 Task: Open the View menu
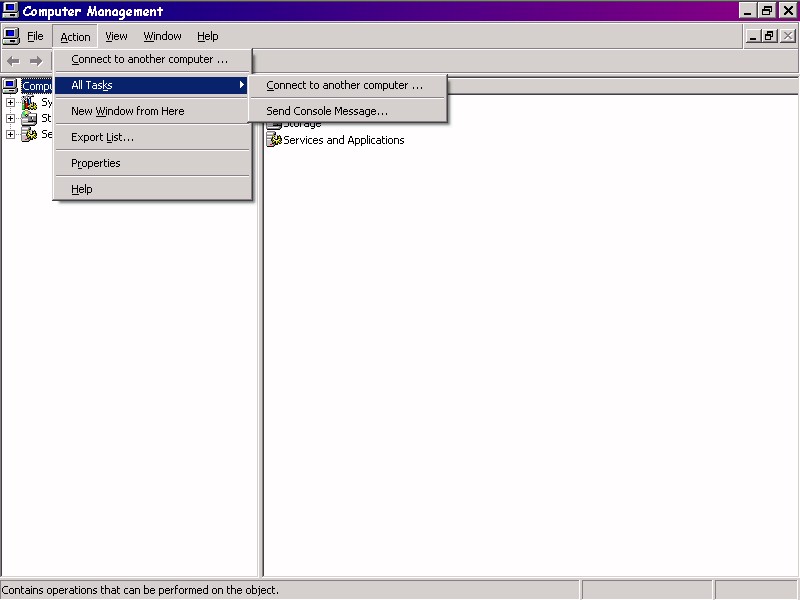tap(116, 36)
